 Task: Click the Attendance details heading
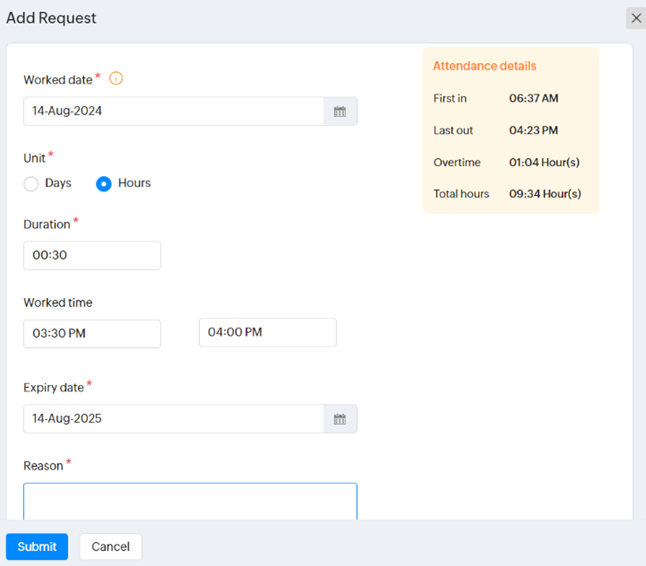(484, 66)
